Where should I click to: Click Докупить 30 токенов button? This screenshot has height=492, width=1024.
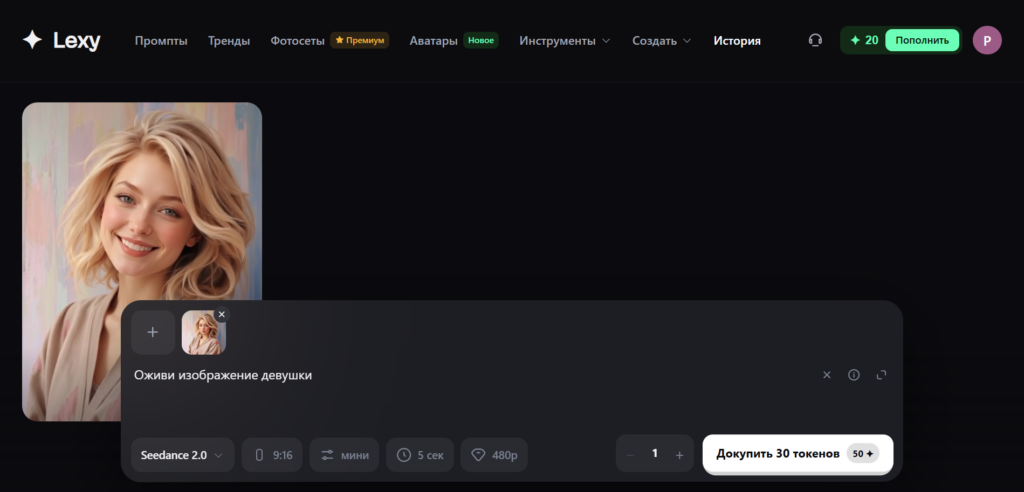coord(797,453)
